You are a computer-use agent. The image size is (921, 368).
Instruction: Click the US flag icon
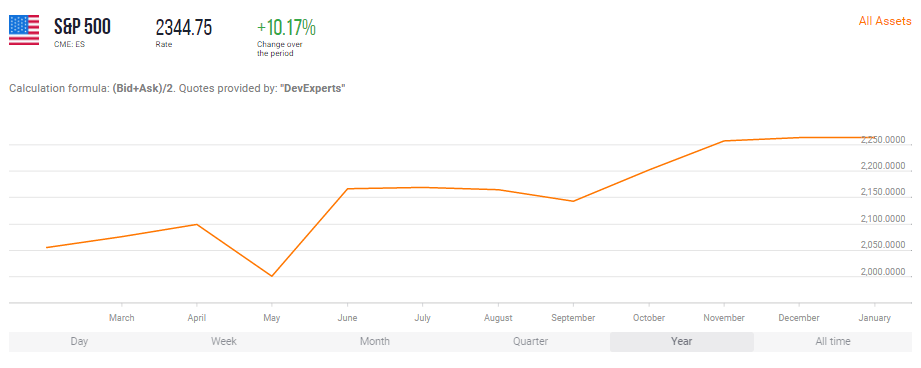[24, 30]
